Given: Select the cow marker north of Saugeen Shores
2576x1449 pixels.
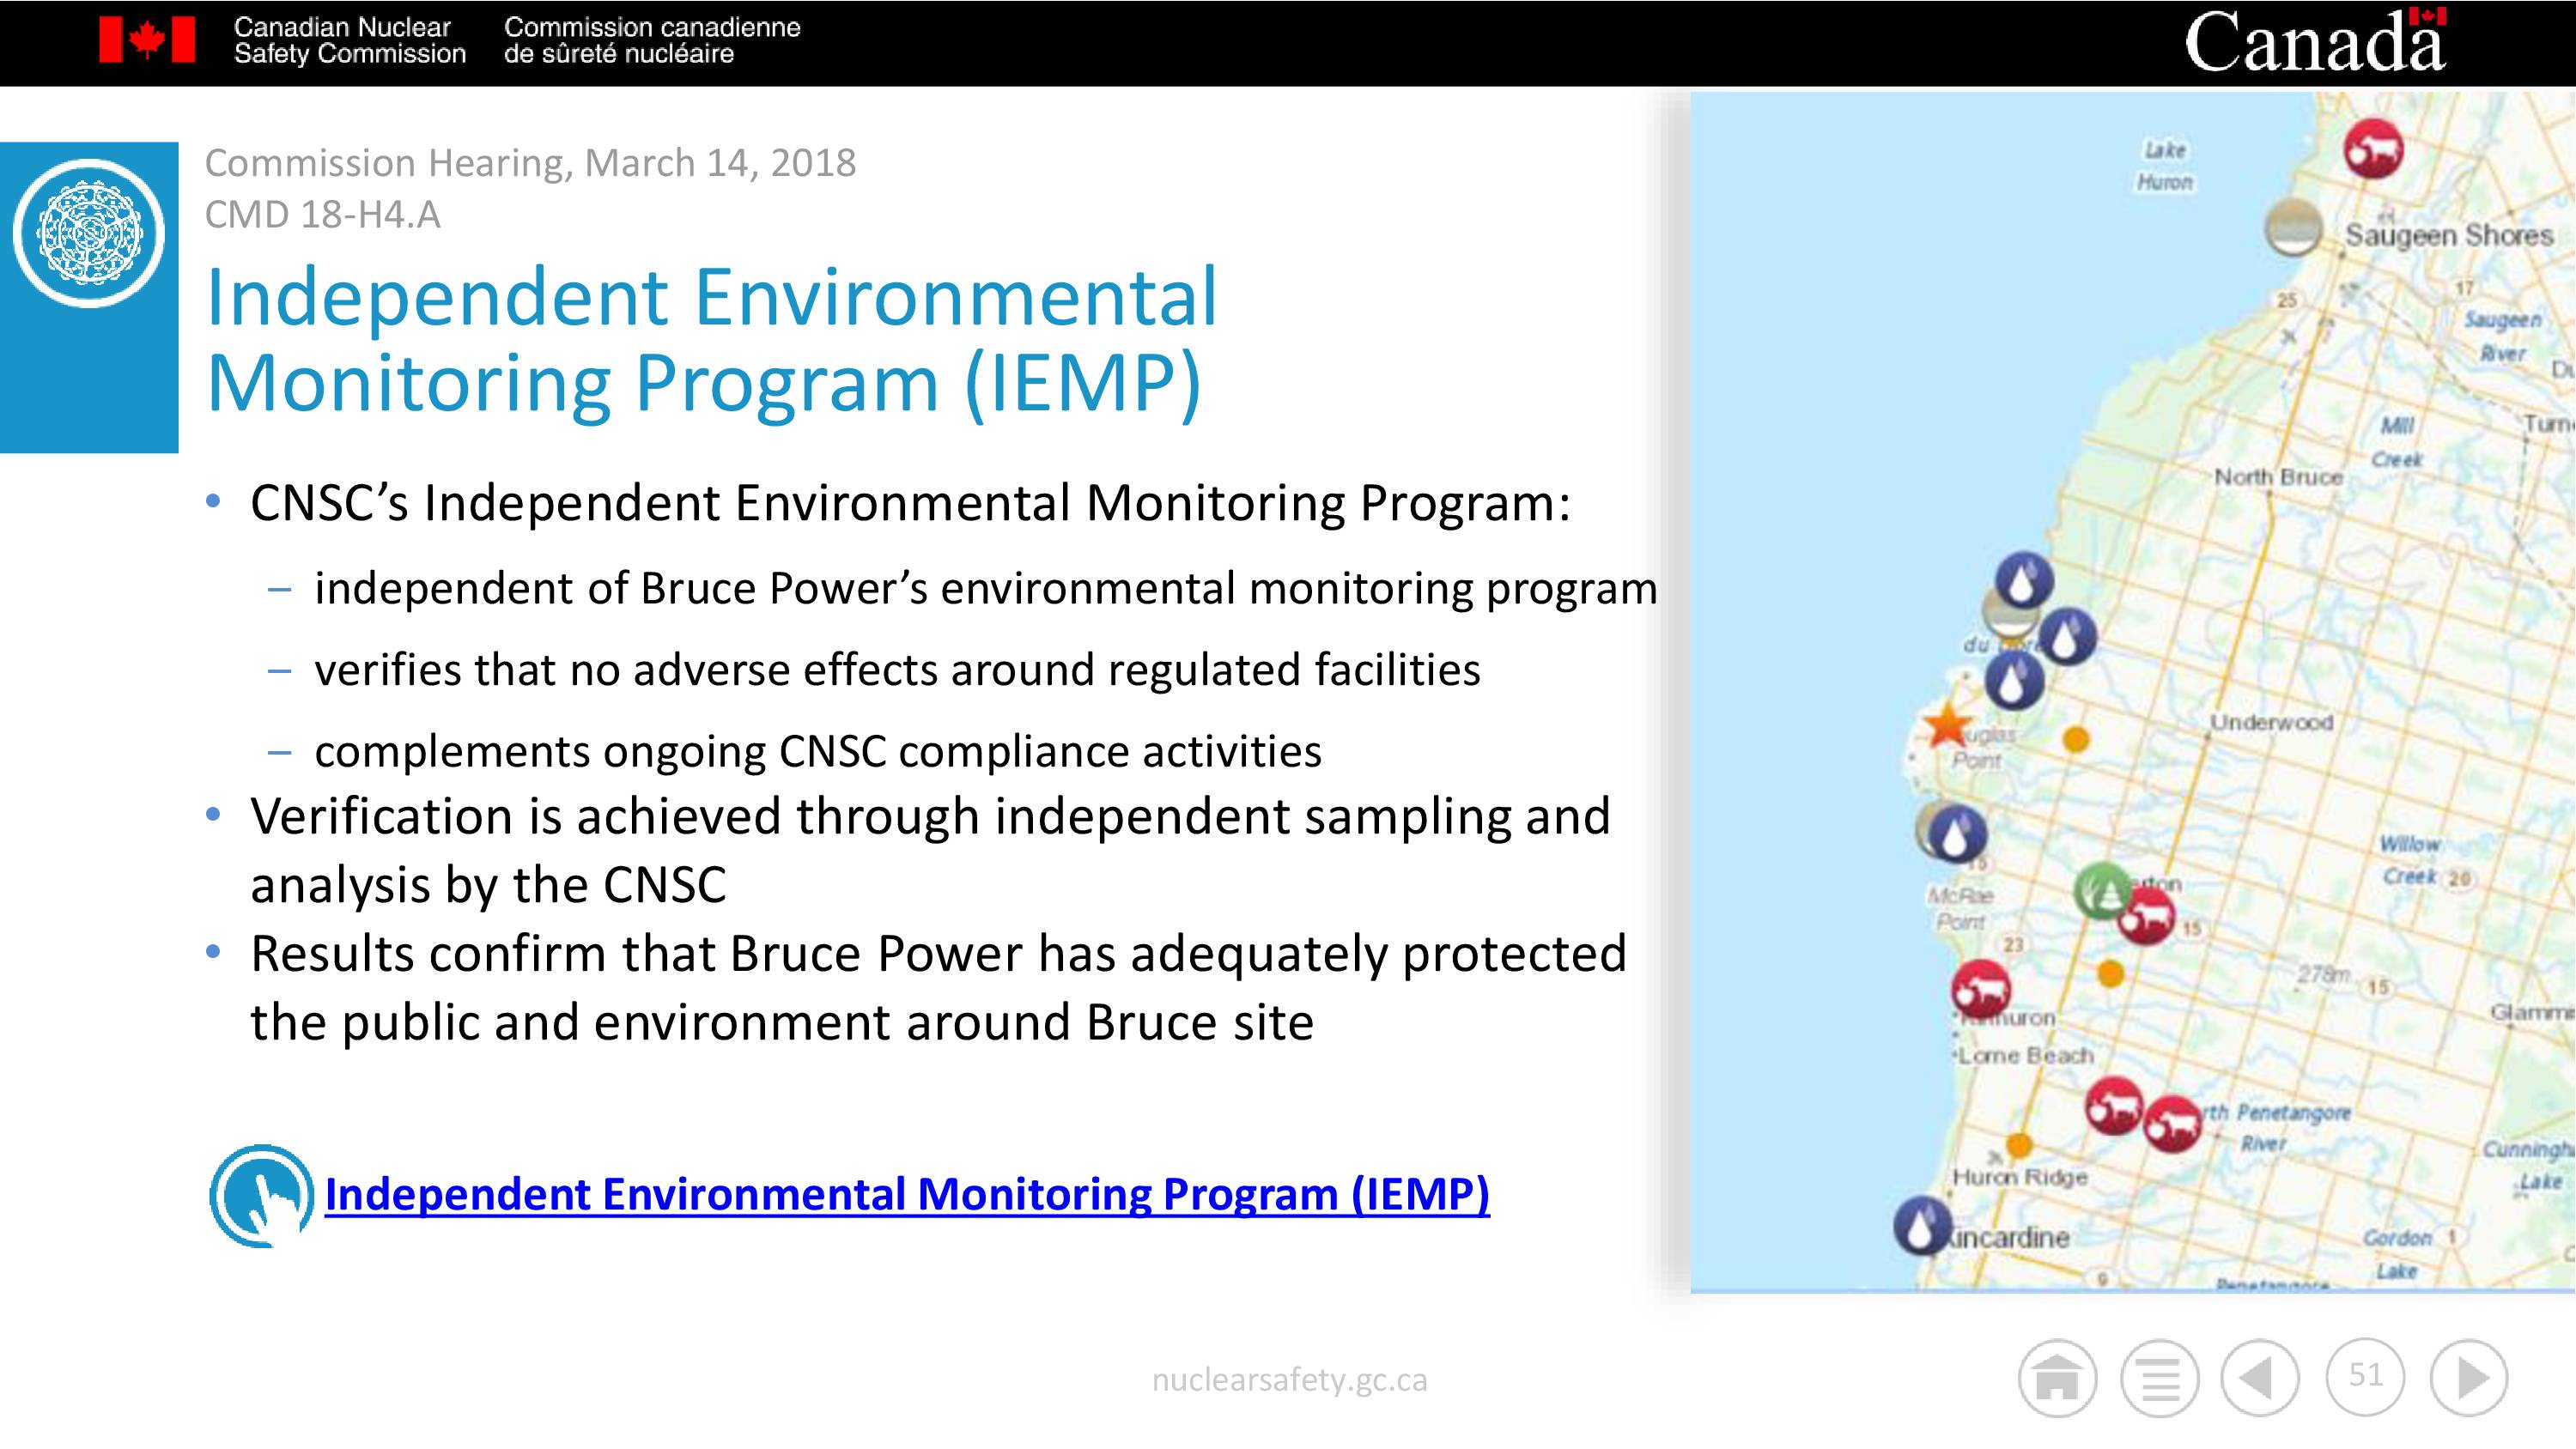Looking at the screenshot, I should [x=2373, y=149].
